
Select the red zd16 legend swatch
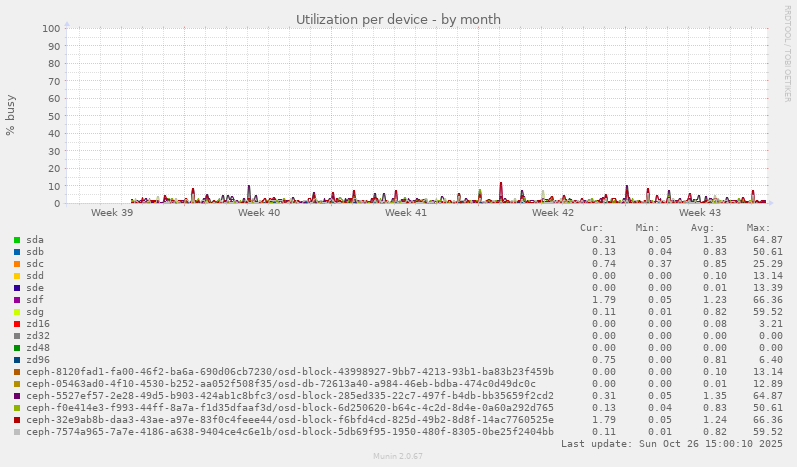pos(17,324)
